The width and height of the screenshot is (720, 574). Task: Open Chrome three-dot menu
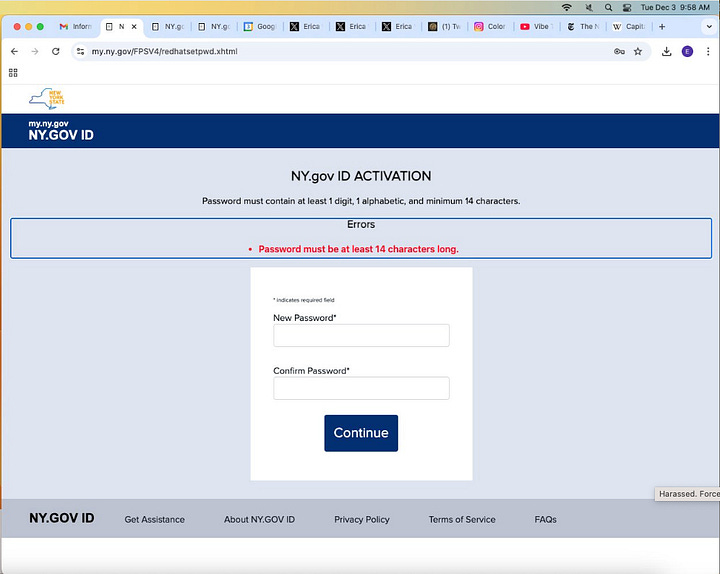point(708,51)
